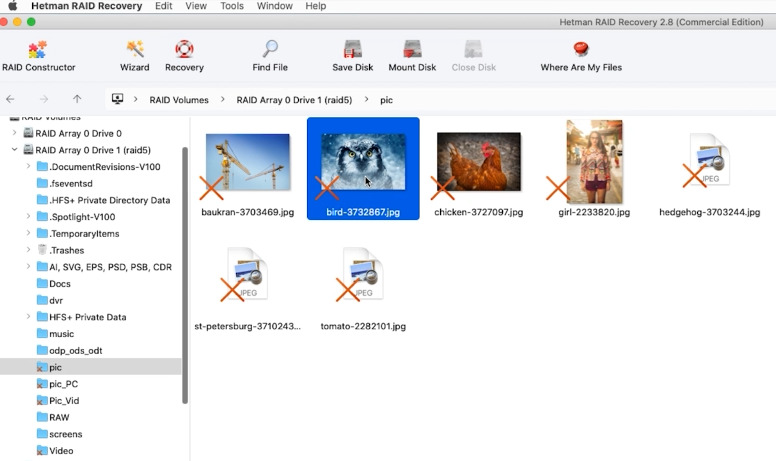Expand the .TemporaryItems folder
This screenshot has width=776, height=461.
(x=28, y=233)
